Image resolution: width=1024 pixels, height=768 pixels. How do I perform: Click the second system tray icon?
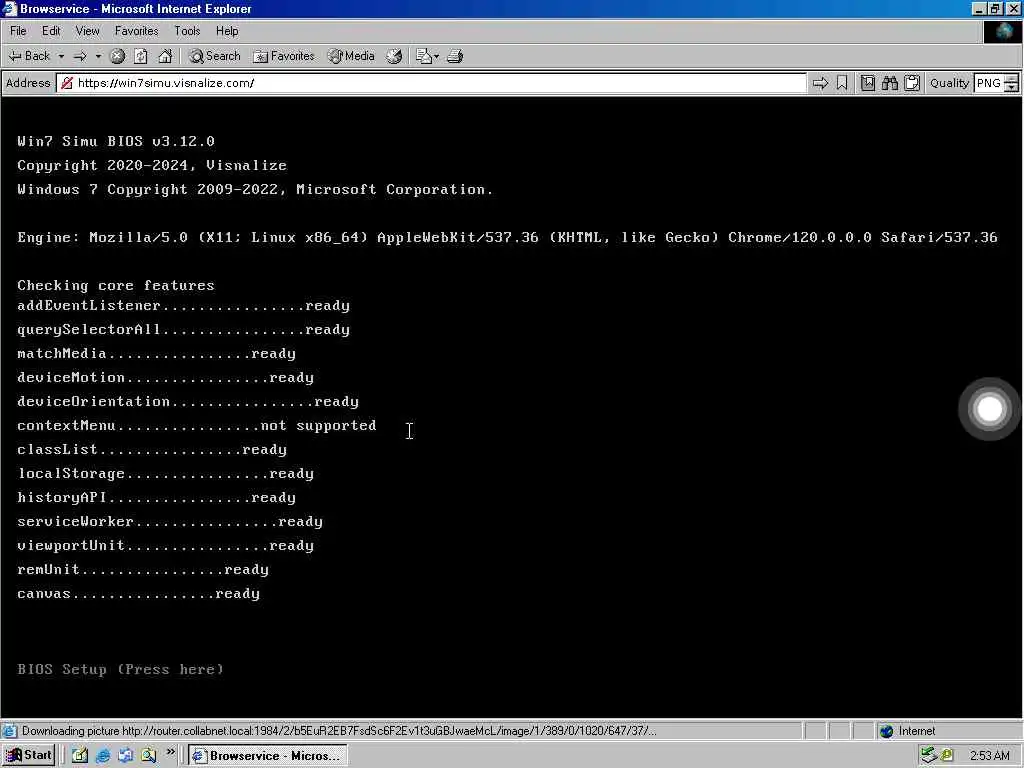(947, 756)
